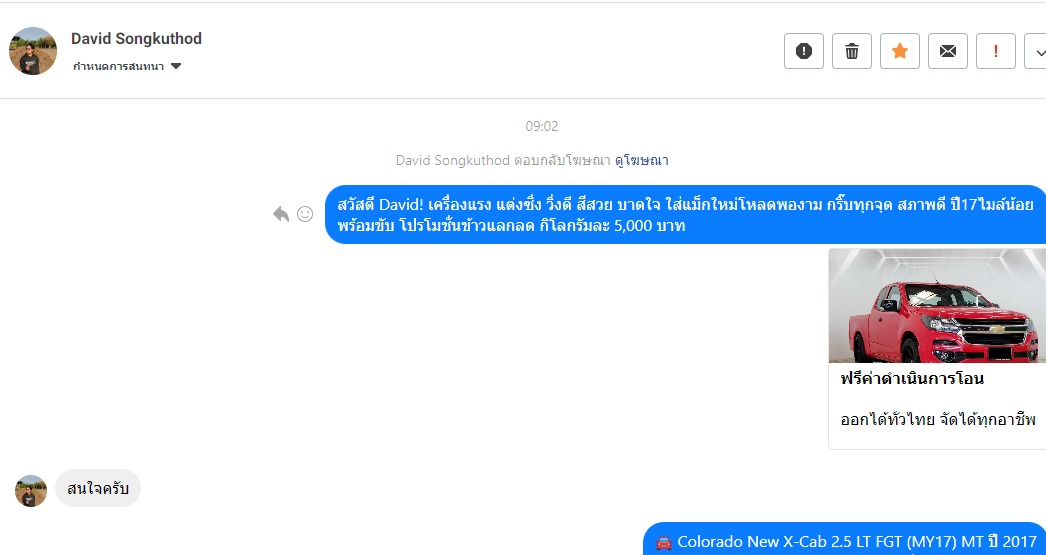This screenshot has height=555, width=1046.
Task: Open David Songkuthod's header profile picture
Action: (x=33, y=51)
